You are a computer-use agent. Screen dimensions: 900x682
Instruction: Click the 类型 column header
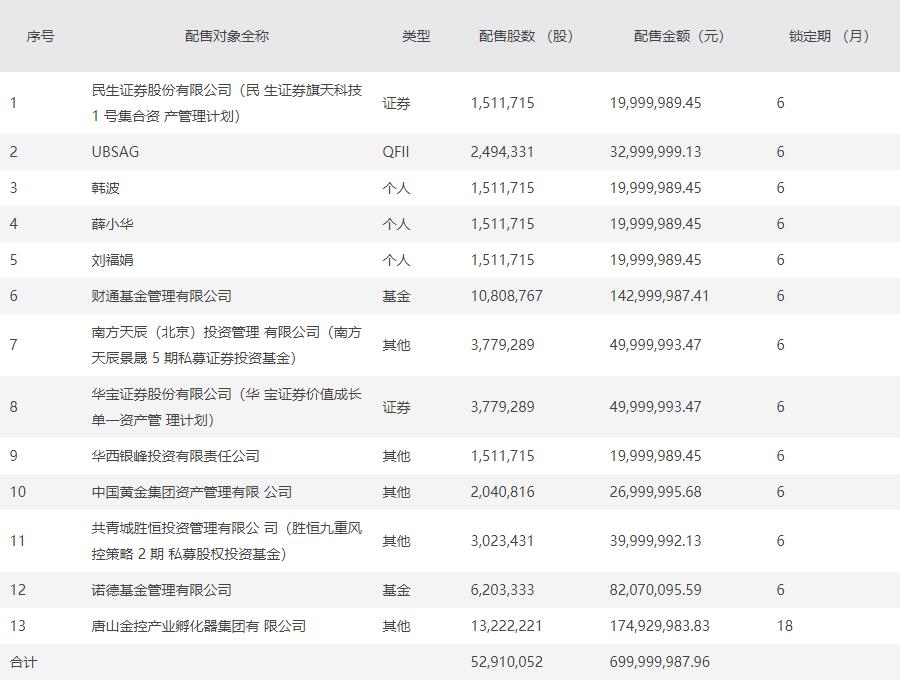pos(416,36)
